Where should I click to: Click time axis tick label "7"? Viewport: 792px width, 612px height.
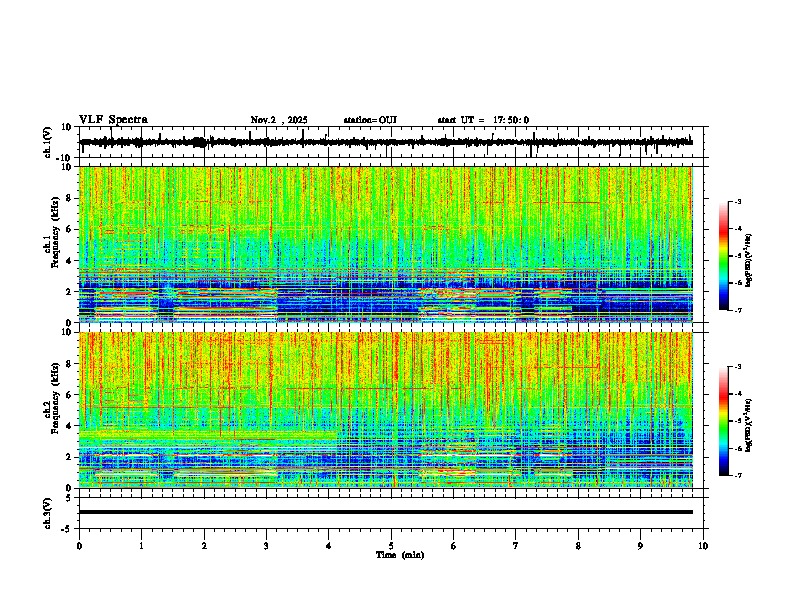516,546
